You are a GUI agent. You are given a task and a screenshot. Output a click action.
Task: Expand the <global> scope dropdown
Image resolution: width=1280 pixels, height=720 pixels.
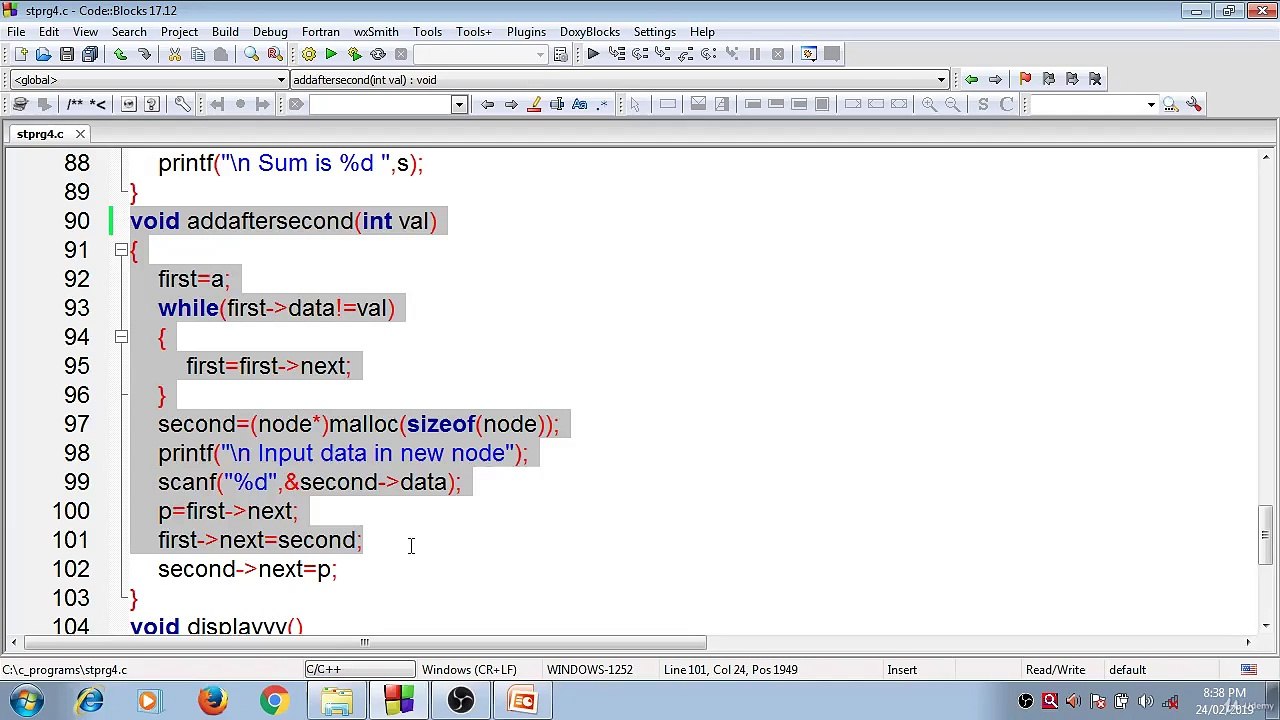point(281,80)
